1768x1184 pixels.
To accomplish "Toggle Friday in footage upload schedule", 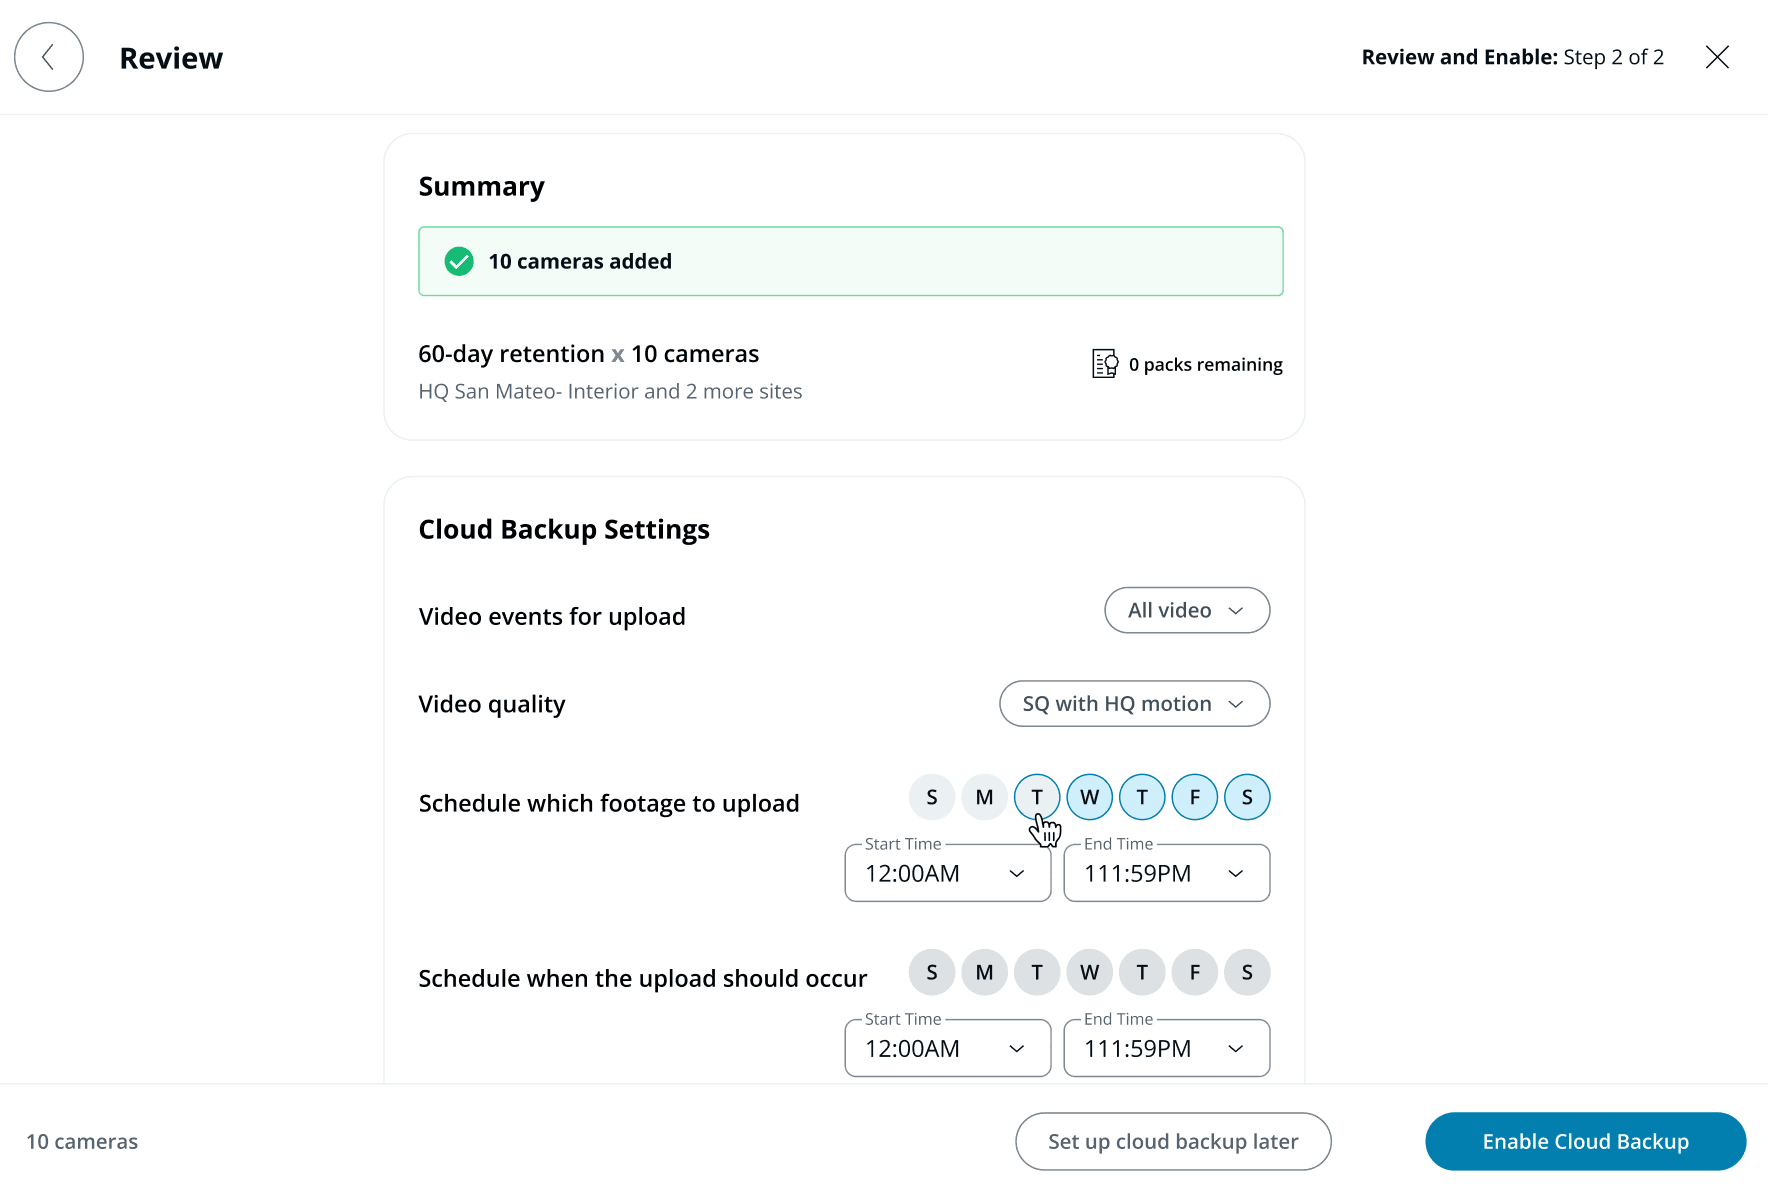I will 1194,797.
